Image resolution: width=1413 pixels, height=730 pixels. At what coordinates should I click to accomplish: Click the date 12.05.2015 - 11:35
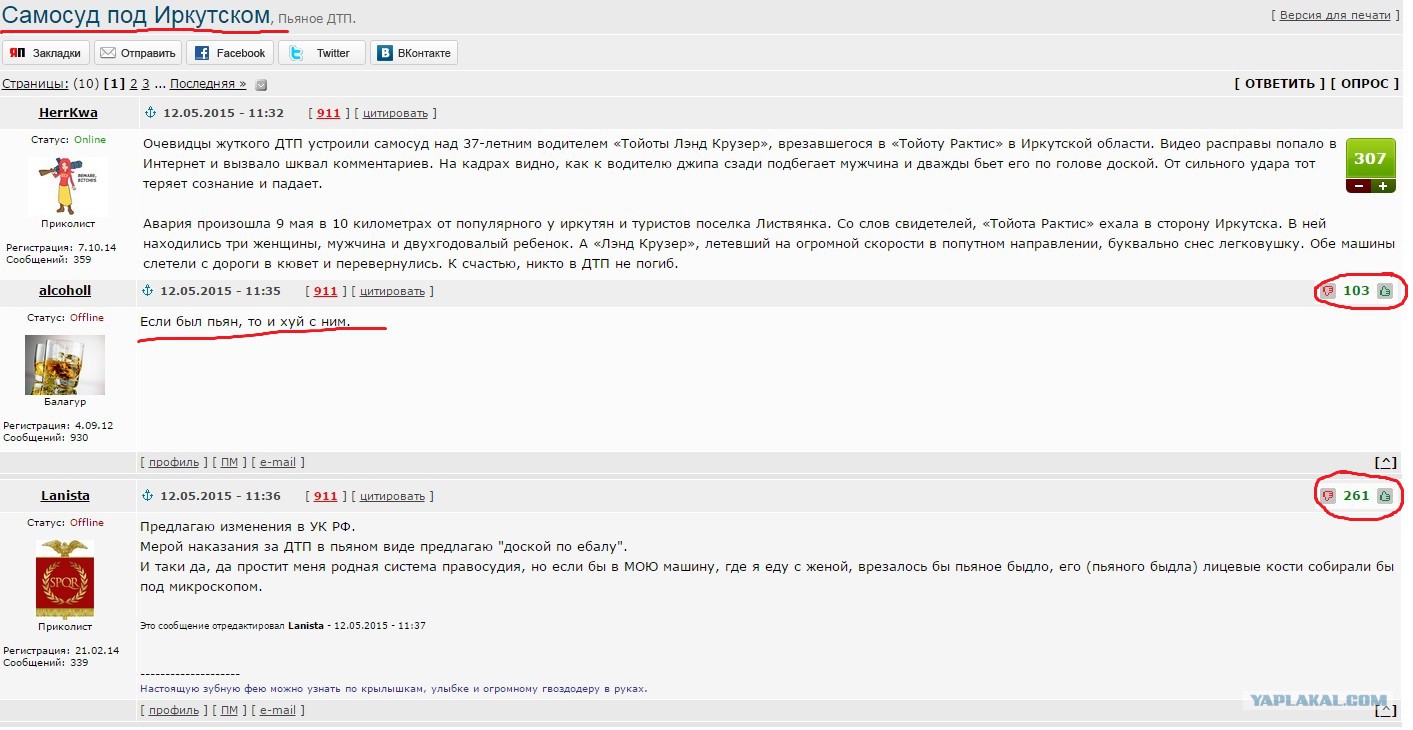tap(220, 291)
